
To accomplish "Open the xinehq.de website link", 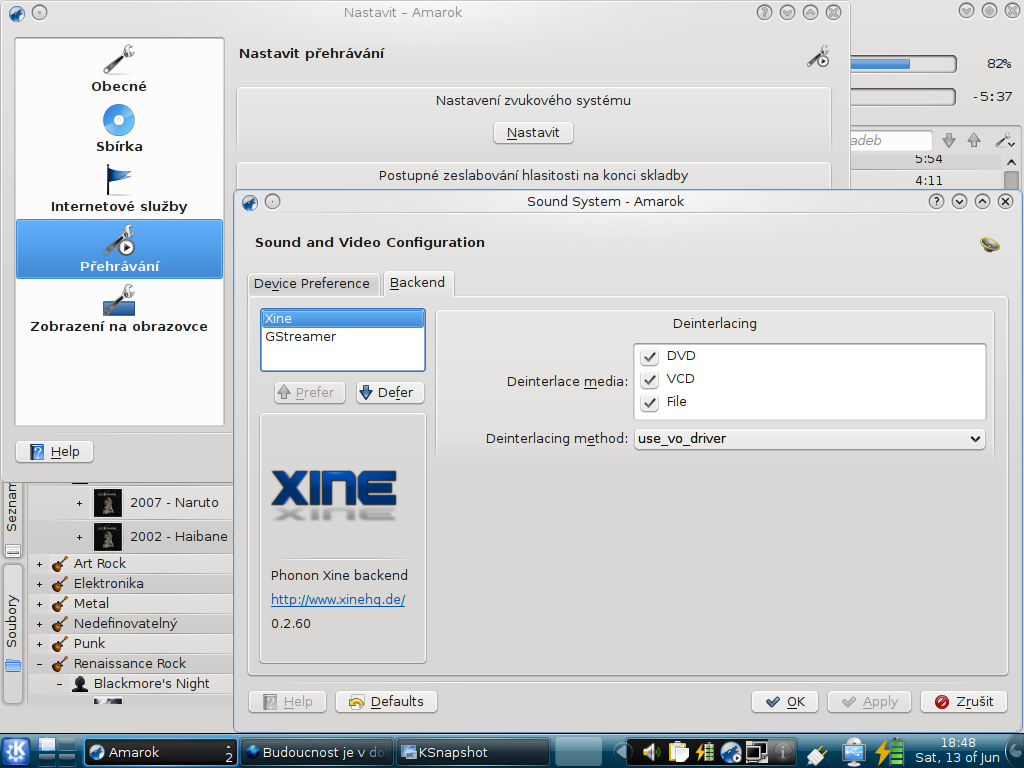I will pyautogui.click(x=338, y=600).
